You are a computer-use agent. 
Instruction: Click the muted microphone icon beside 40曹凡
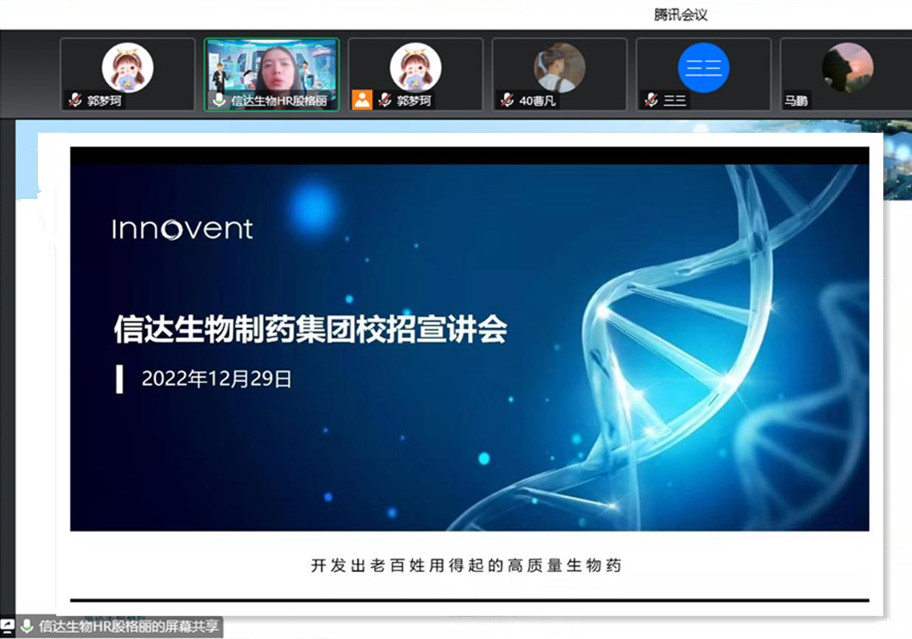pyautogui.click(x=507, y=100)
